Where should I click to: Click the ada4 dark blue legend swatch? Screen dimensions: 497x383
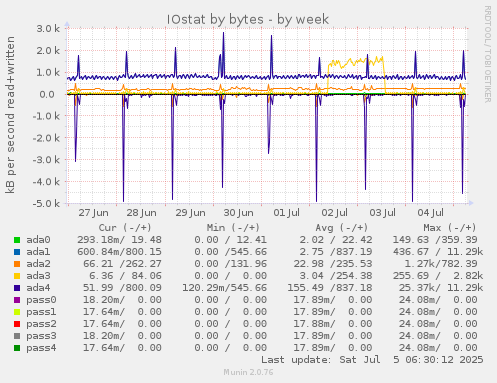(17, 288)
